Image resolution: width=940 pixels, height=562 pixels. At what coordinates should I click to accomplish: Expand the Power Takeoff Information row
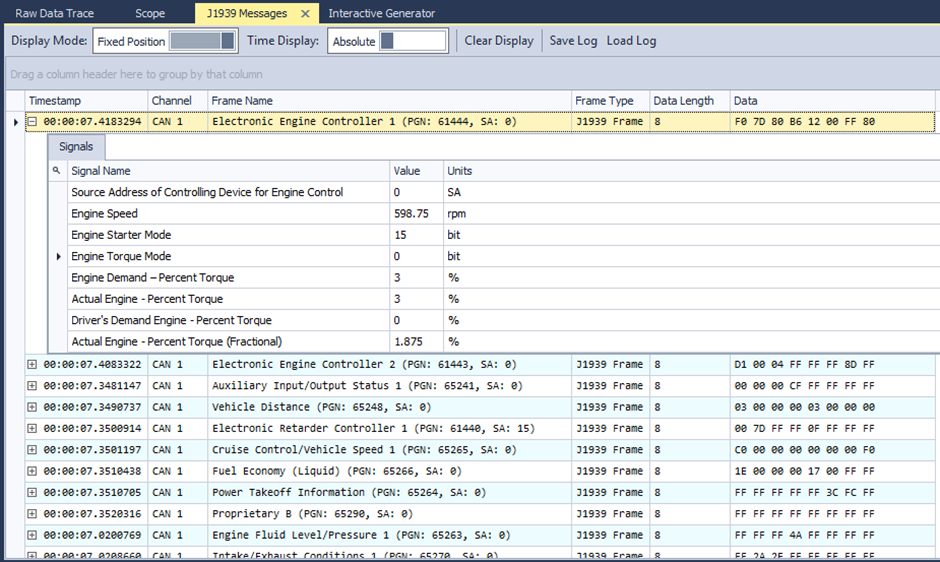[x=32, y=492]
